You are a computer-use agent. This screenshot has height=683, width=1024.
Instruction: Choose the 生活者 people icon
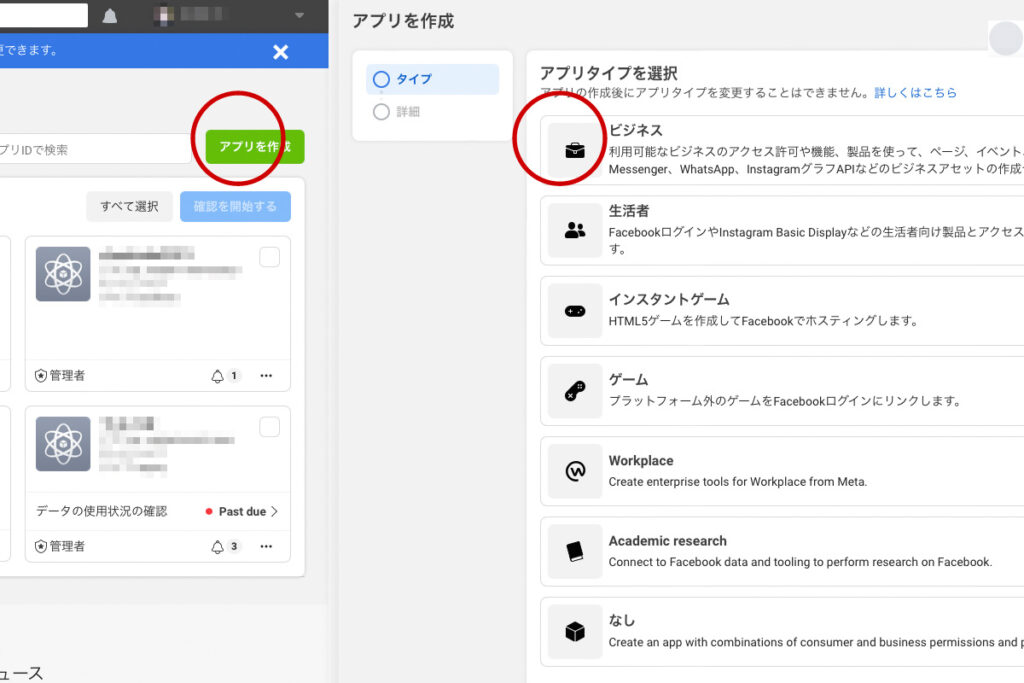(x=575, y=230)
